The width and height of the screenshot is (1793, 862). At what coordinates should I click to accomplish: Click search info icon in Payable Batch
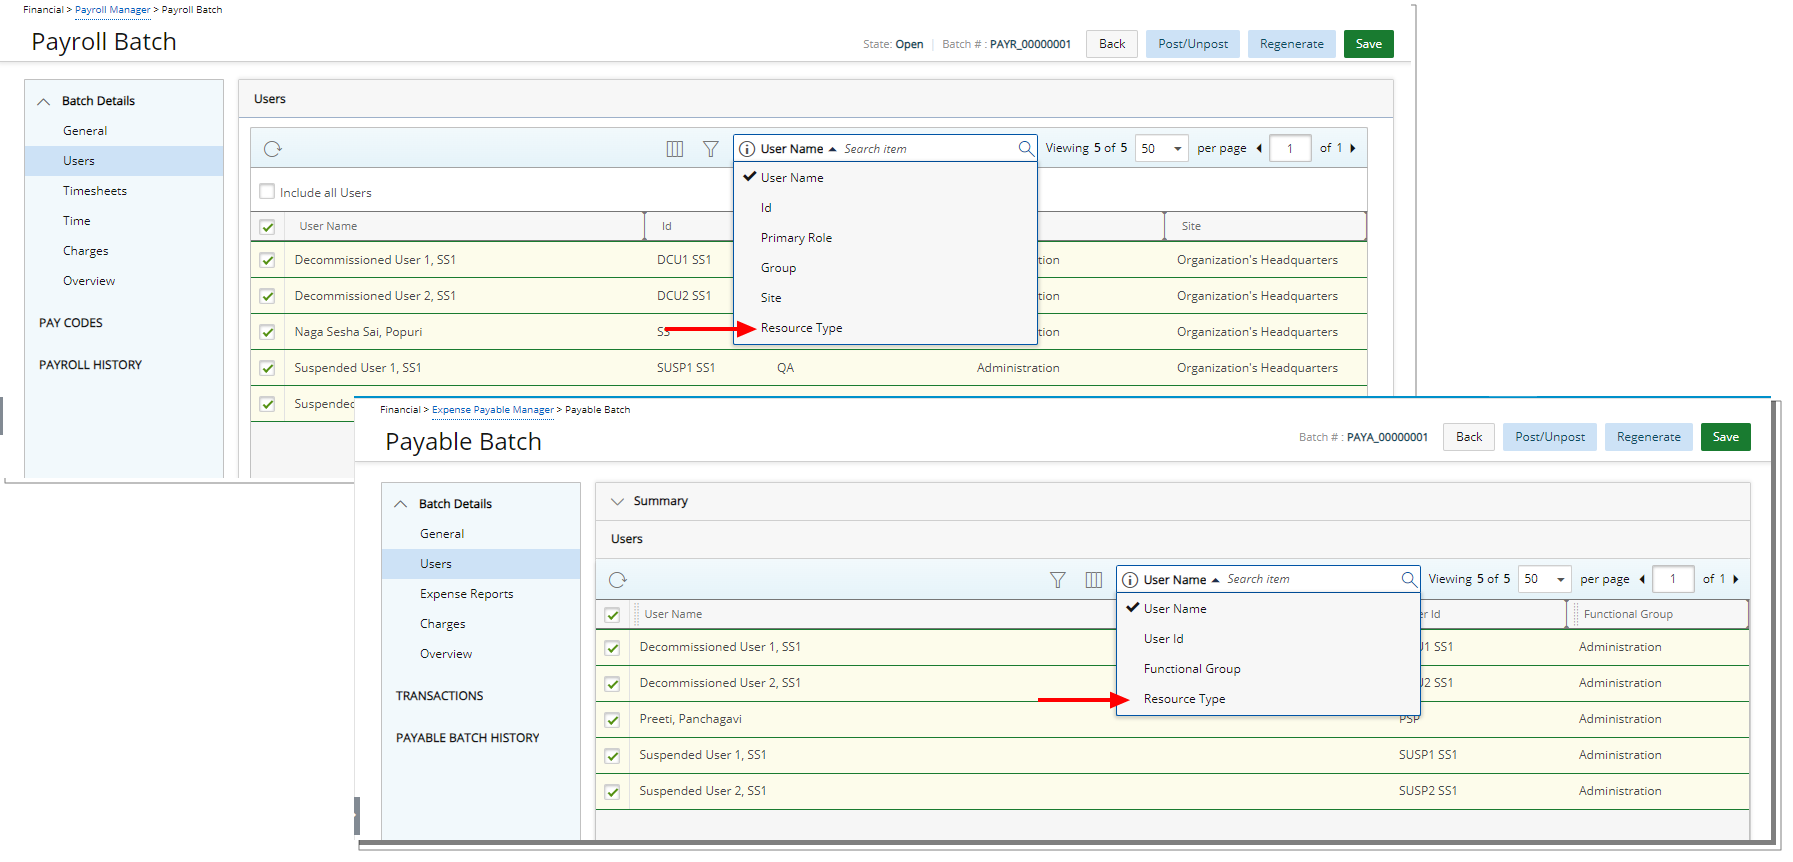[x=1130, y=580]
